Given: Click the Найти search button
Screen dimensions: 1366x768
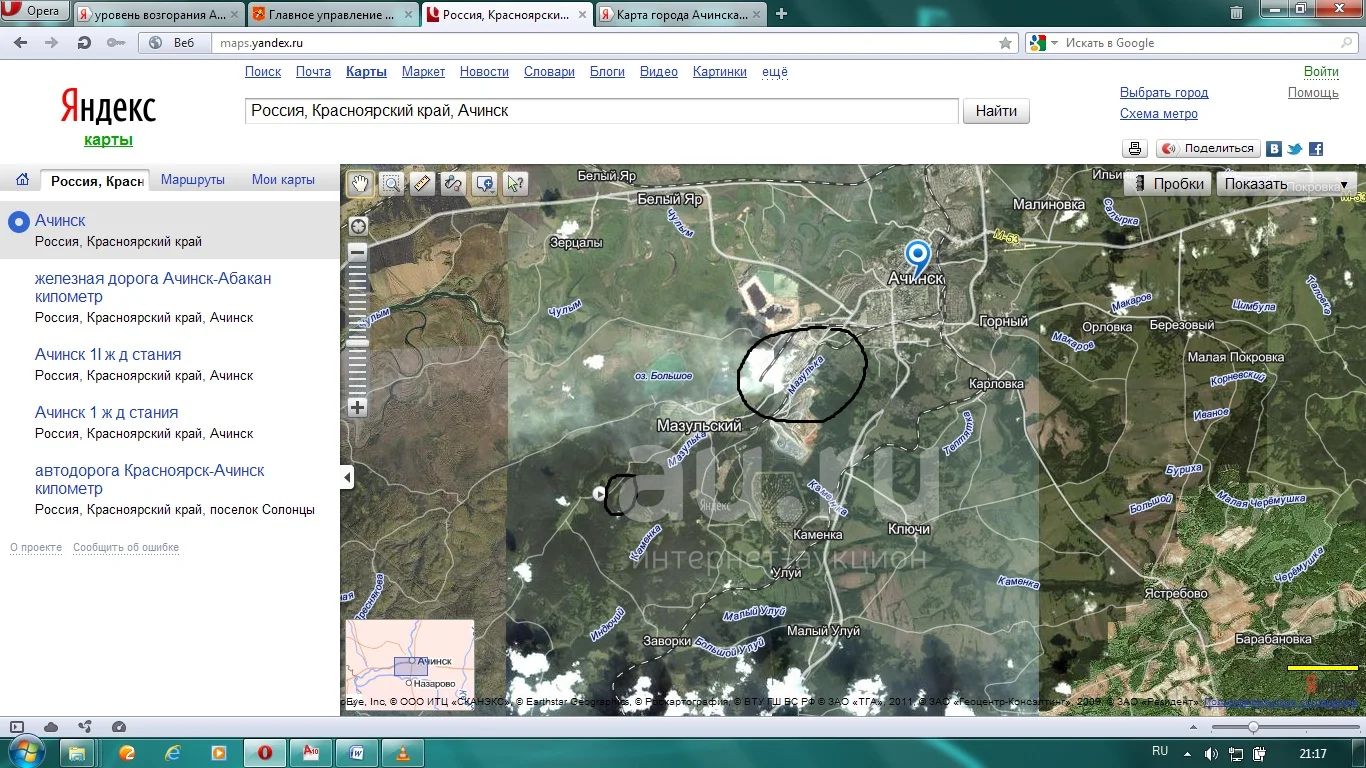Looking at the screenshot, I should point(996,111).
